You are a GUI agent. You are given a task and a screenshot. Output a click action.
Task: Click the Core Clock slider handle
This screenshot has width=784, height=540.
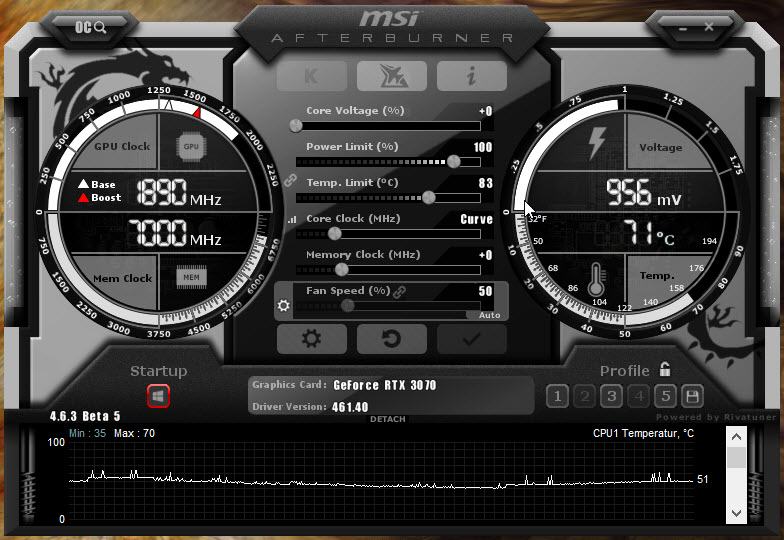(334, 234)
